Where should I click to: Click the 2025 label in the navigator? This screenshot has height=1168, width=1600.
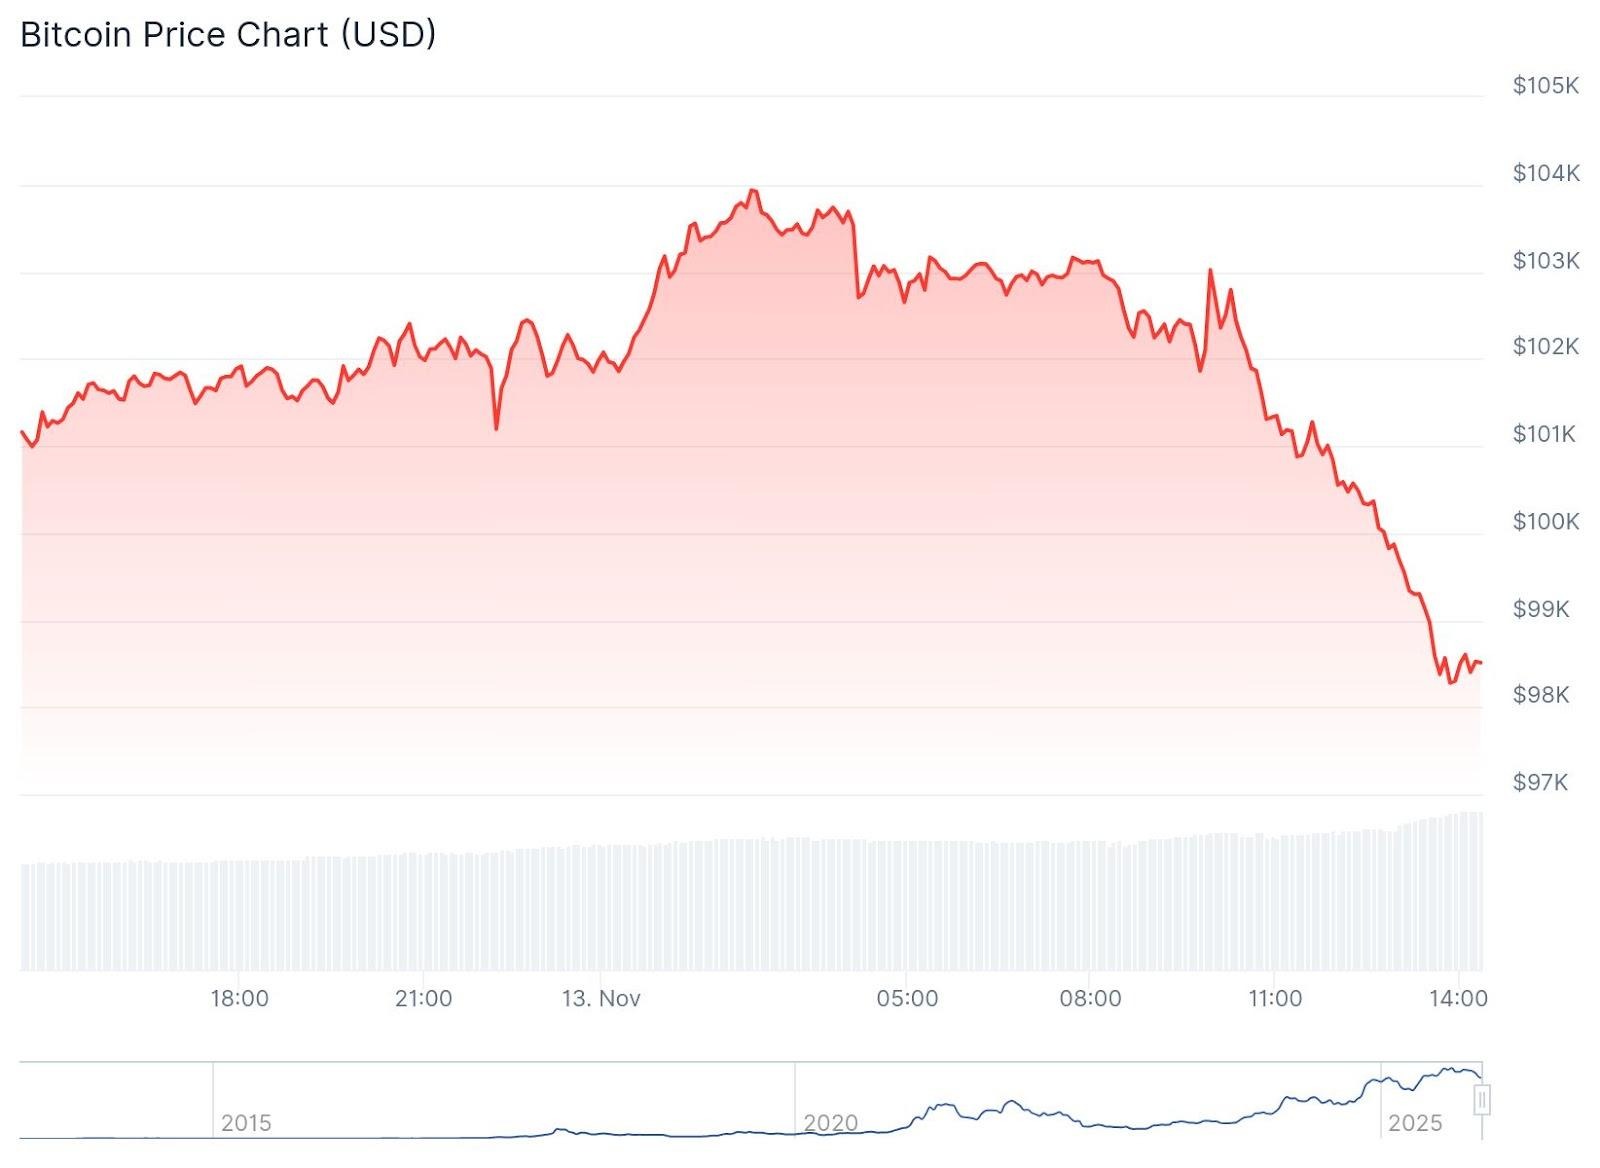pyautogui.click(x=1415, y=1122)
